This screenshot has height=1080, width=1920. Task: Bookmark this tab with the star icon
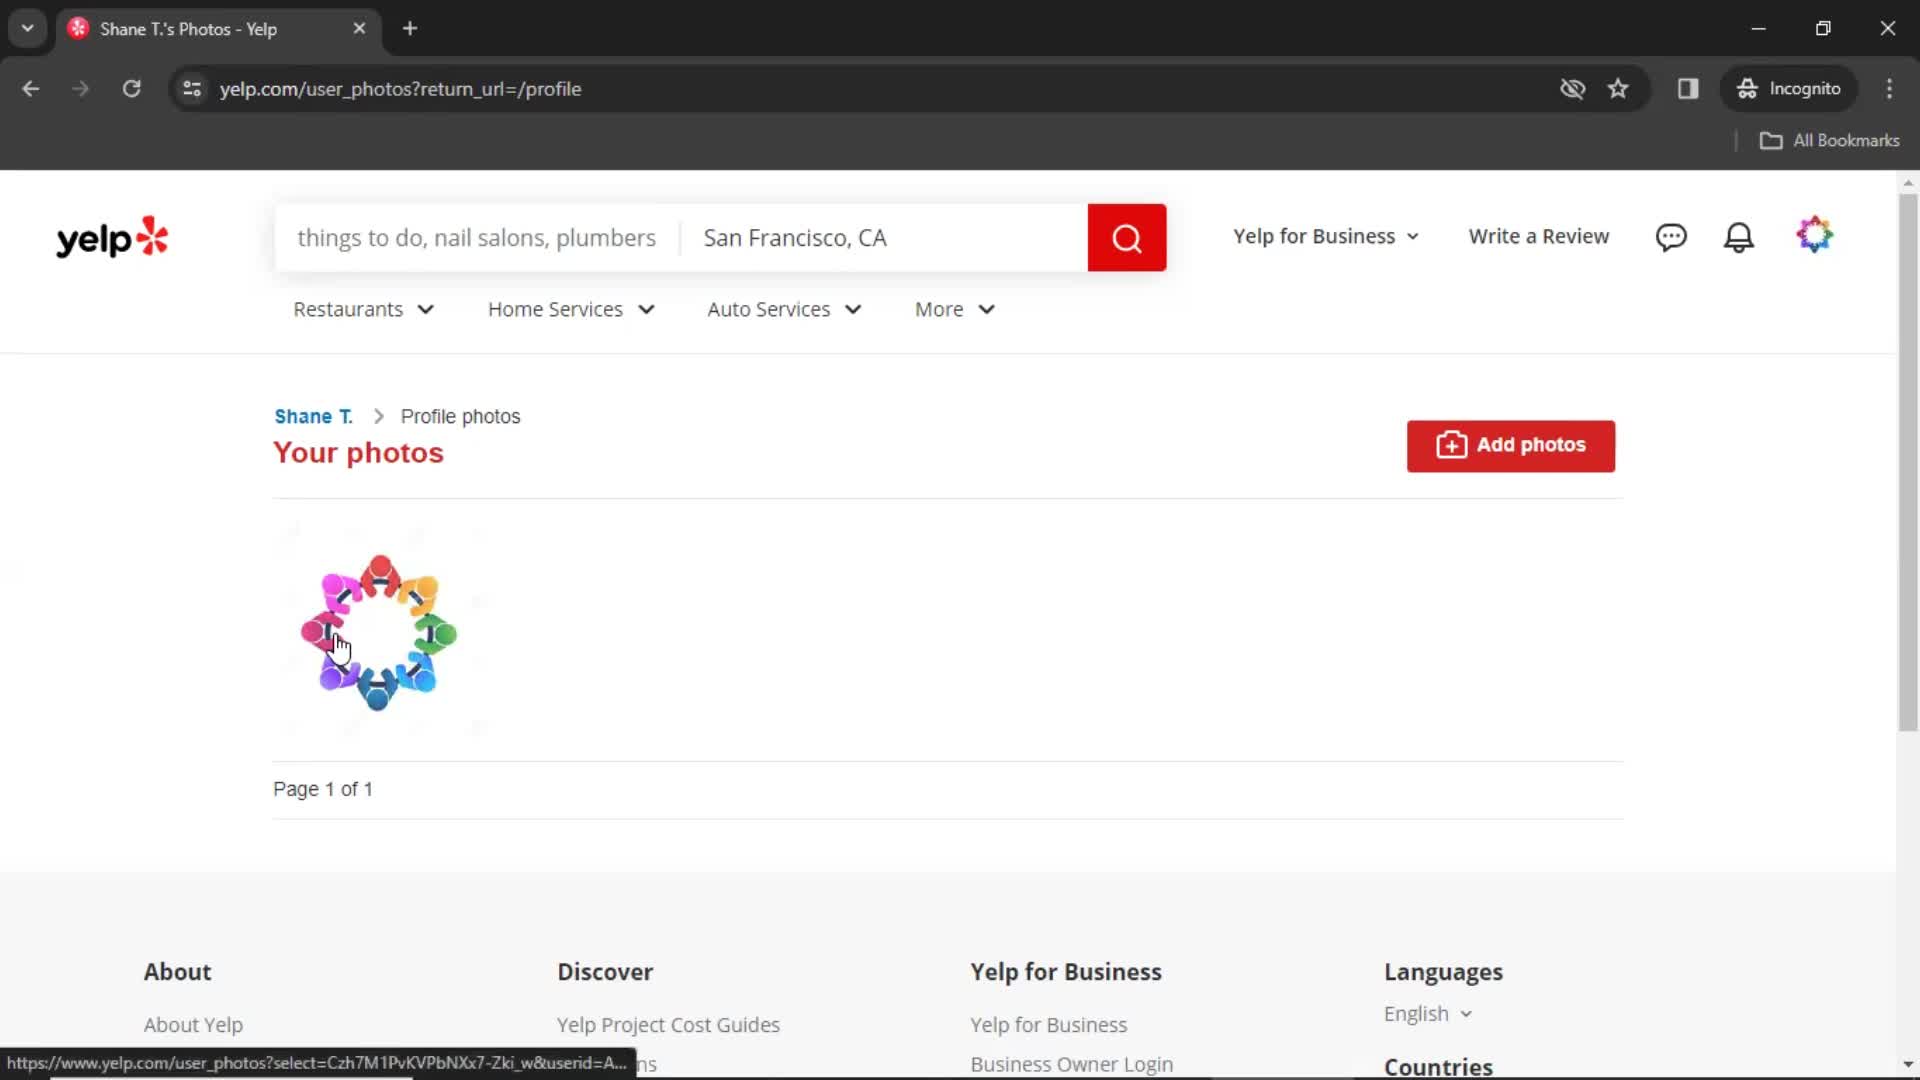(x=1618, y=89)
